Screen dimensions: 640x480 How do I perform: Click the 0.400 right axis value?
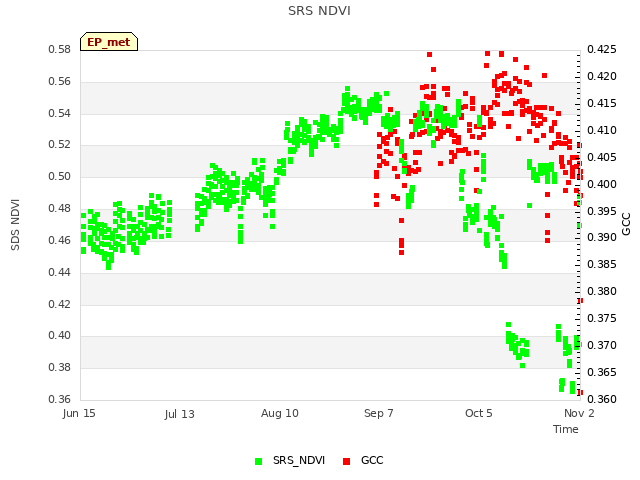coord(602,184)
